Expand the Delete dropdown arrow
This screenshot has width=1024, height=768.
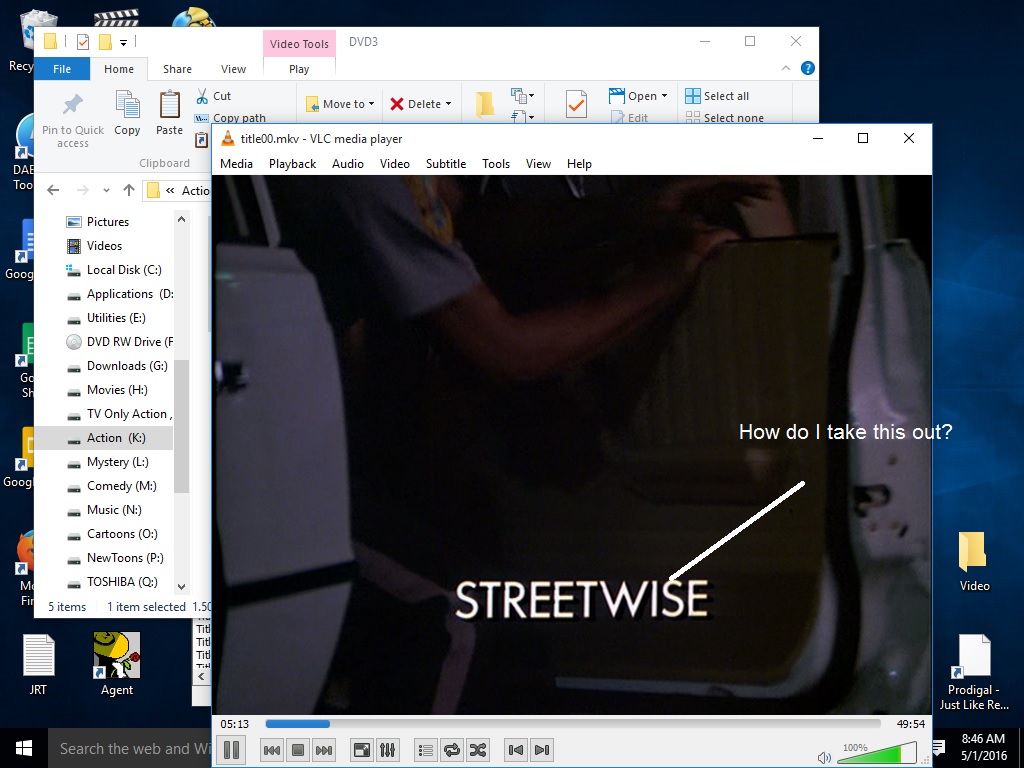pyautogui.click(x=448, y=104)
